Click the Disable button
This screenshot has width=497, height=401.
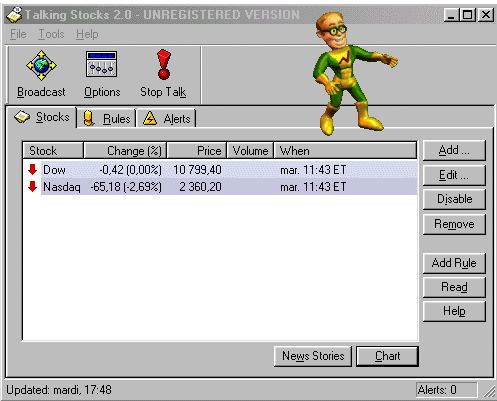click(454, 199)
